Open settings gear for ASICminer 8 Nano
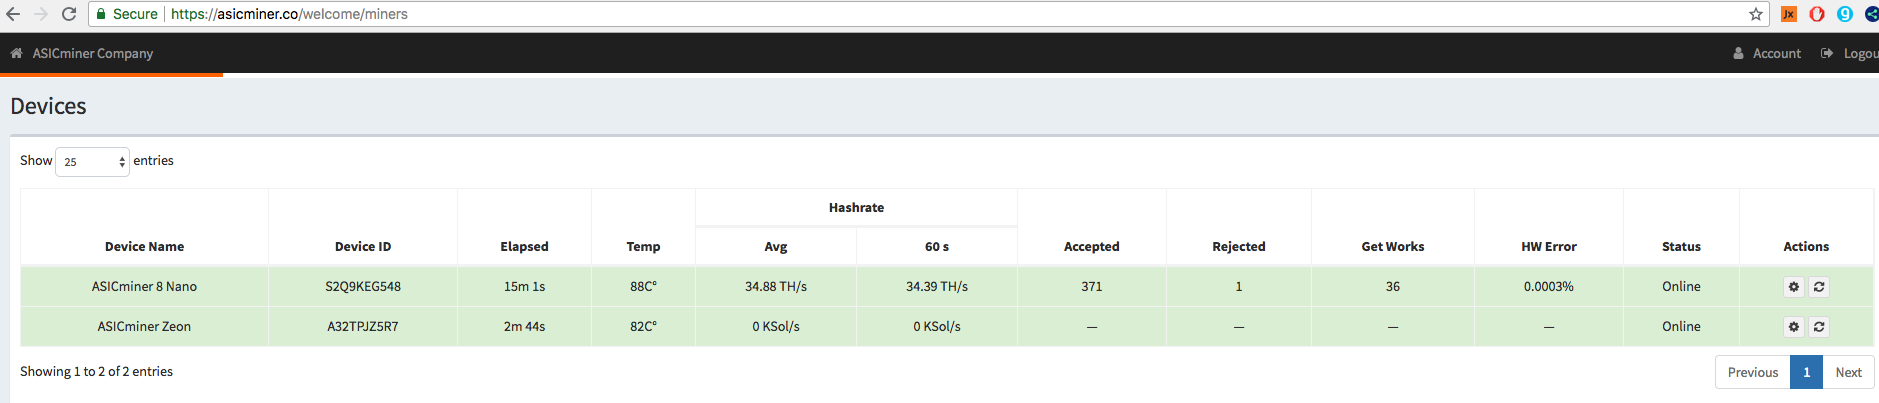Viewport: 1879px width, 403px height. [1794, 287]
